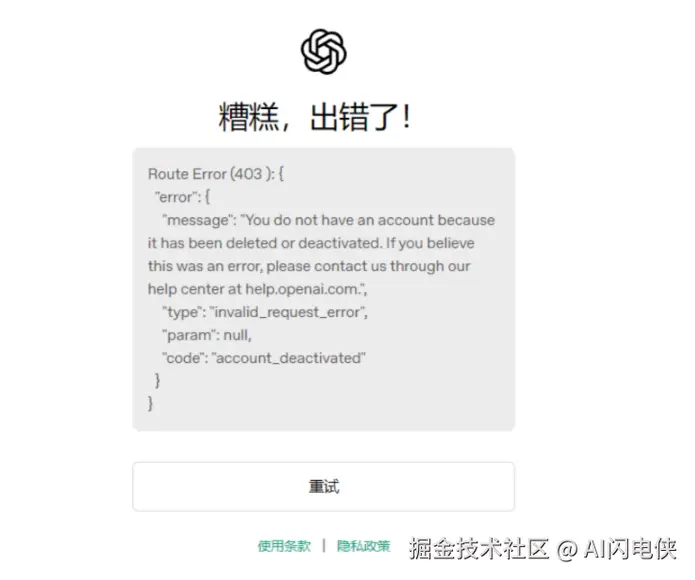
Task: Click the 重试 retry button
Action: pyautogui.click(x=324, y=487)
